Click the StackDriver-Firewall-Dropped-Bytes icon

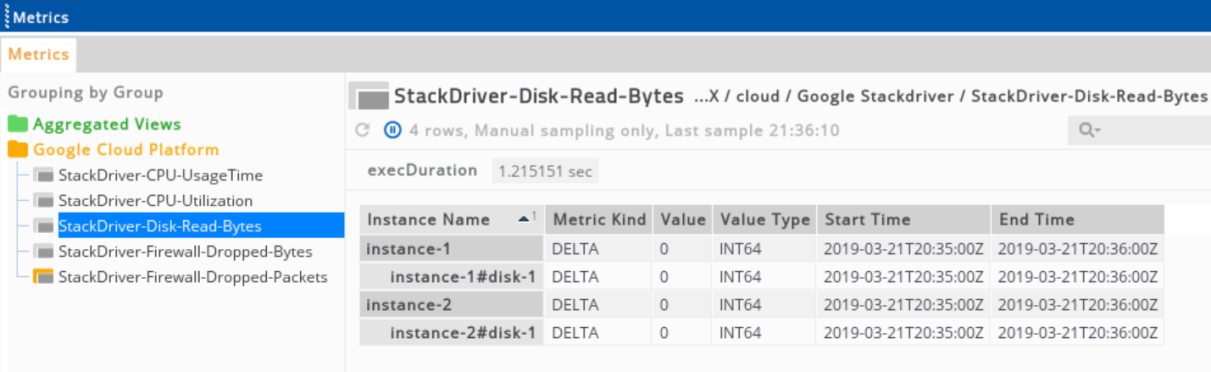tap(43, 252)
